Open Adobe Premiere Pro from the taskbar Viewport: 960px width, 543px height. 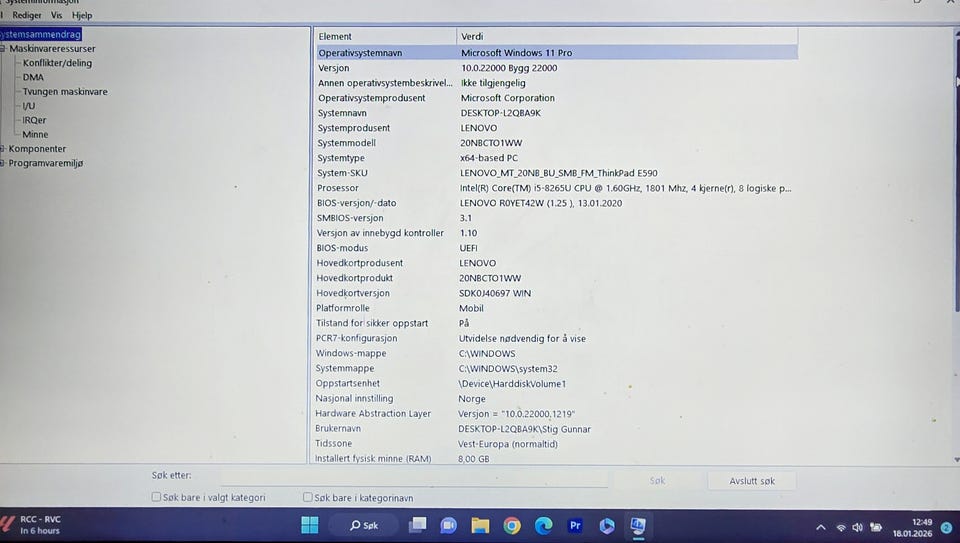[575, 525]
